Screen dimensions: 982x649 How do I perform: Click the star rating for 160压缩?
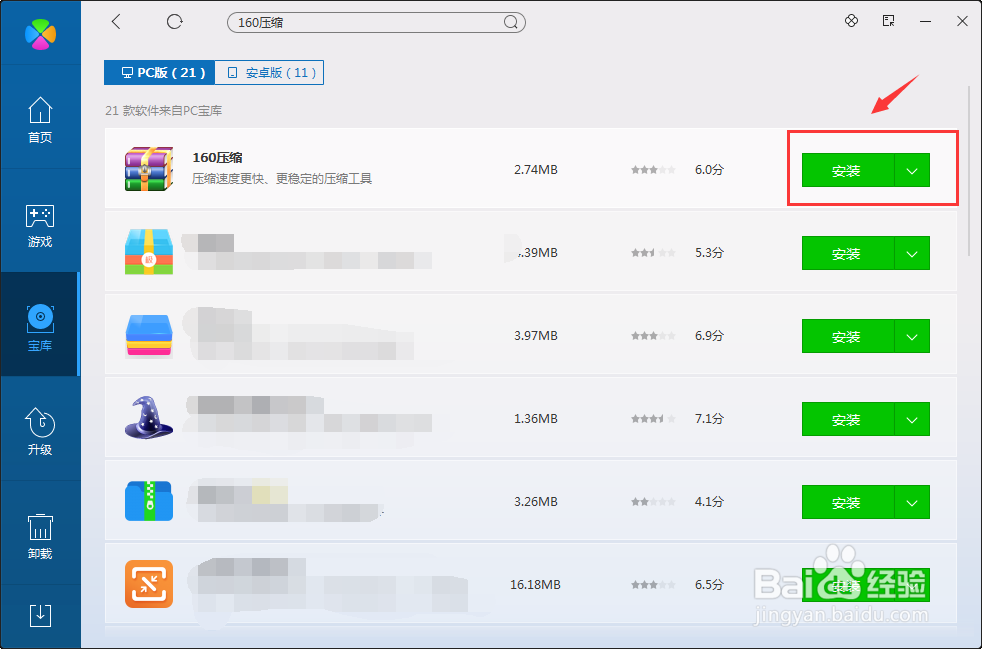653,170
